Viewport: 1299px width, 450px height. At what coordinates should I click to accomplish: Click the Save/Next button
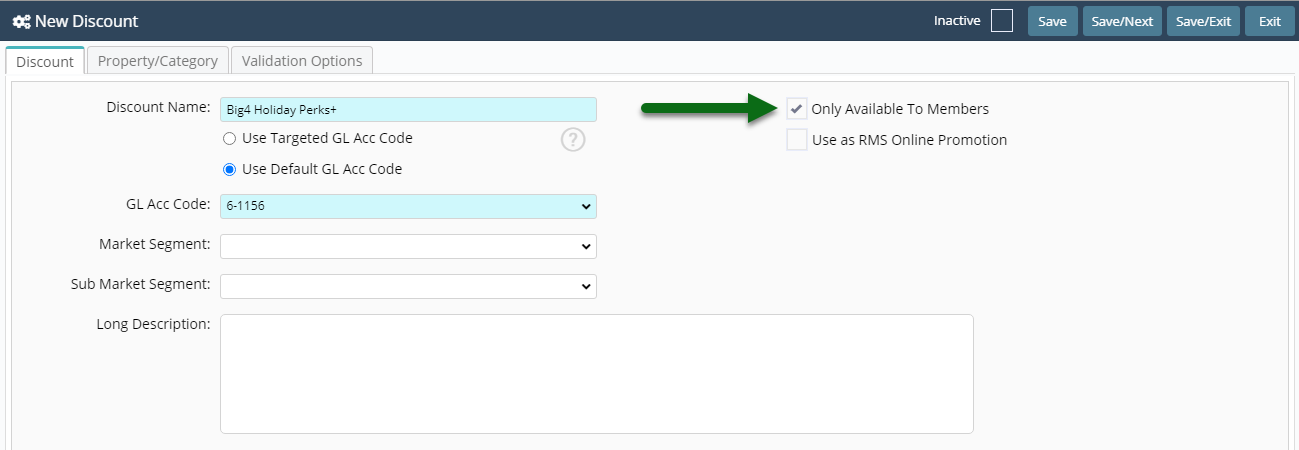click(1122, 21)
